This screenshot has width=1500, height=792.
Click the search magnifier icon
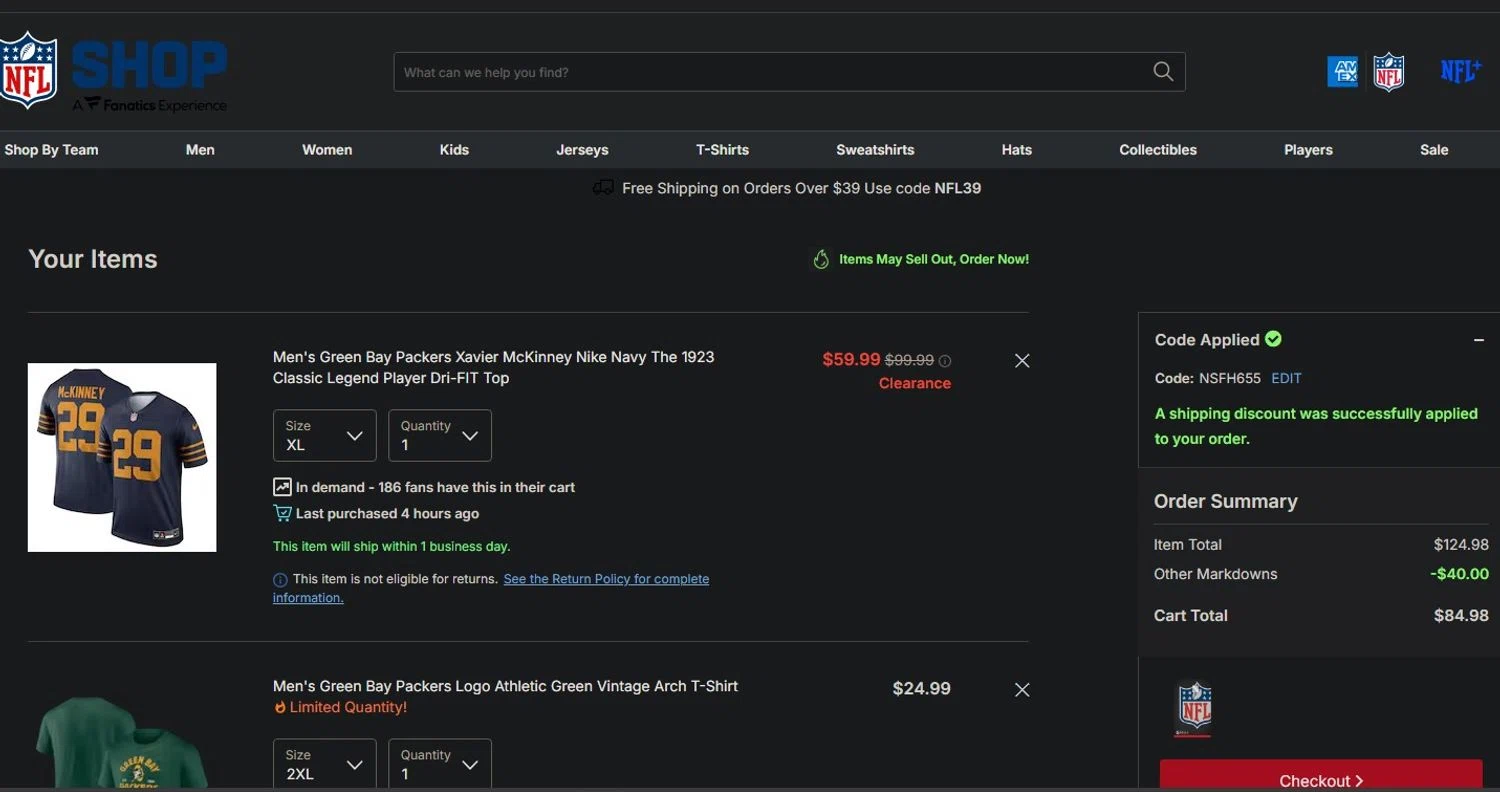click(x=1163, y=71)
